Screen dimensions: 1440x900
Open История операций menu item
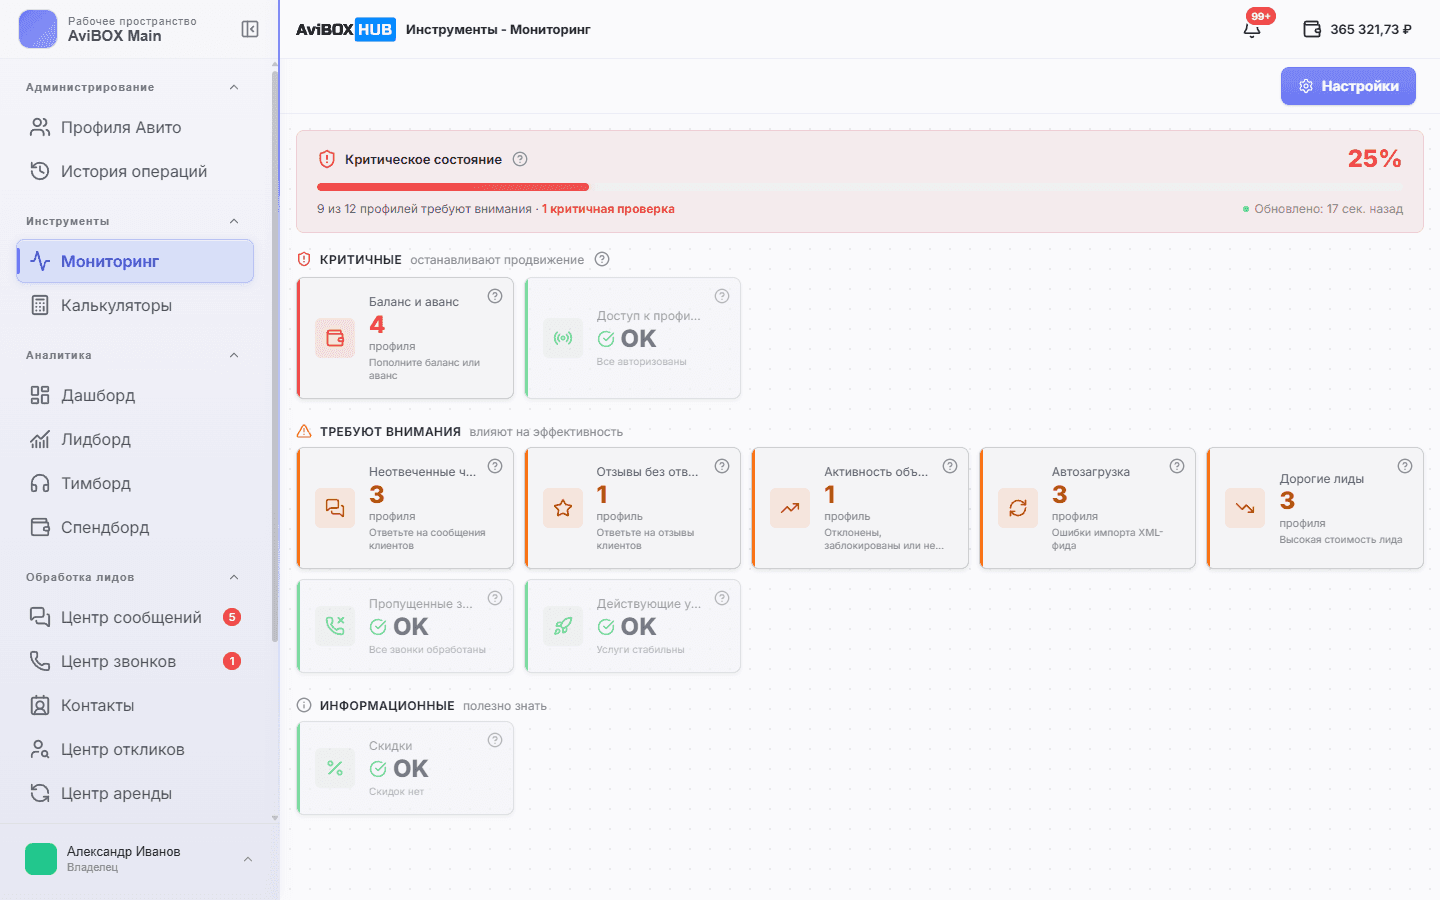pyautogui.click(x=135, y=171)
